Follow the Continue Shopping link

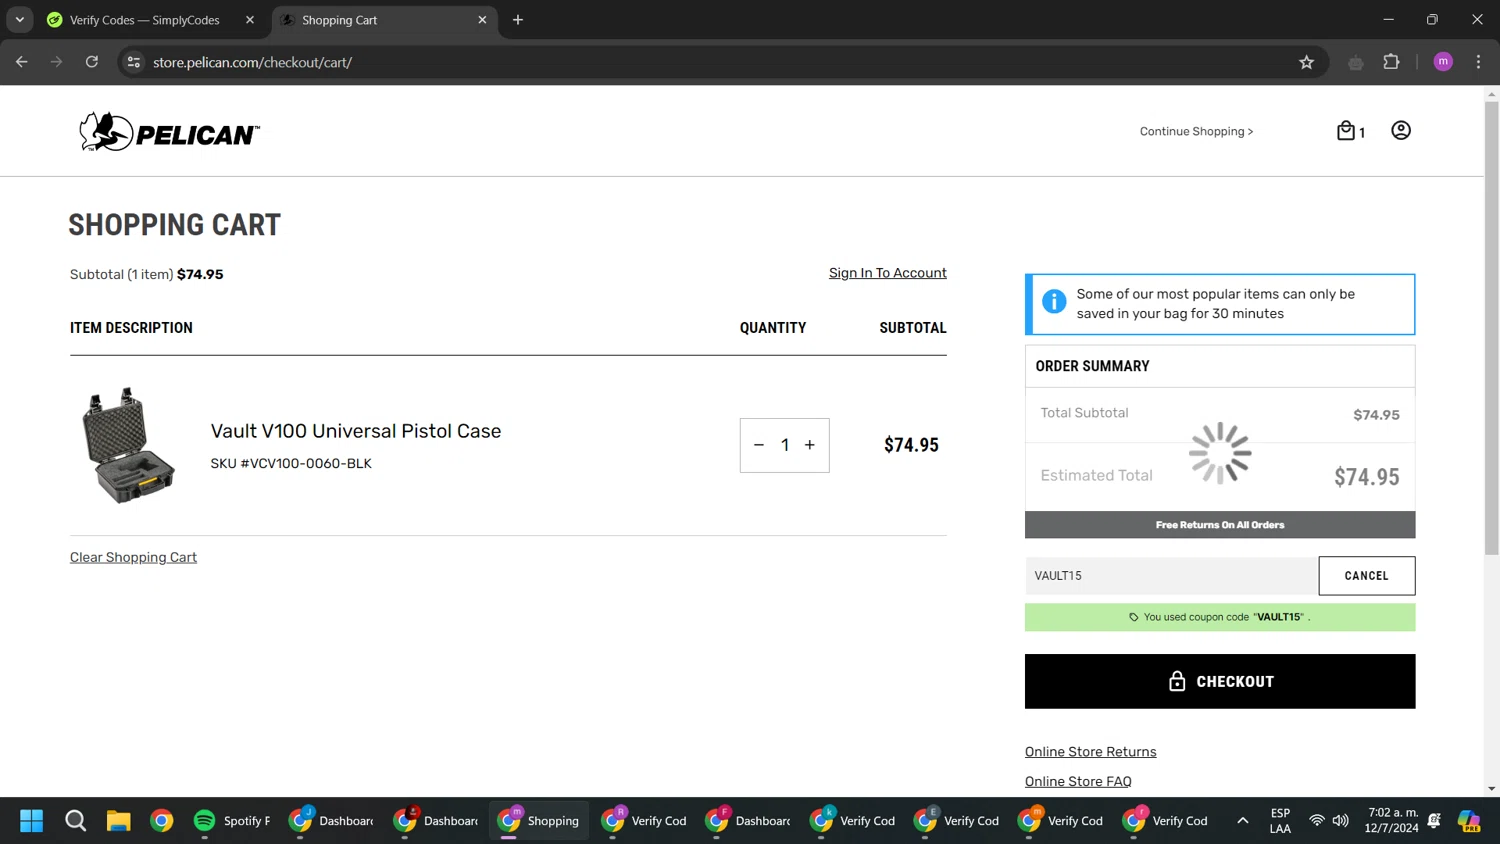(x=1196, y=131)
